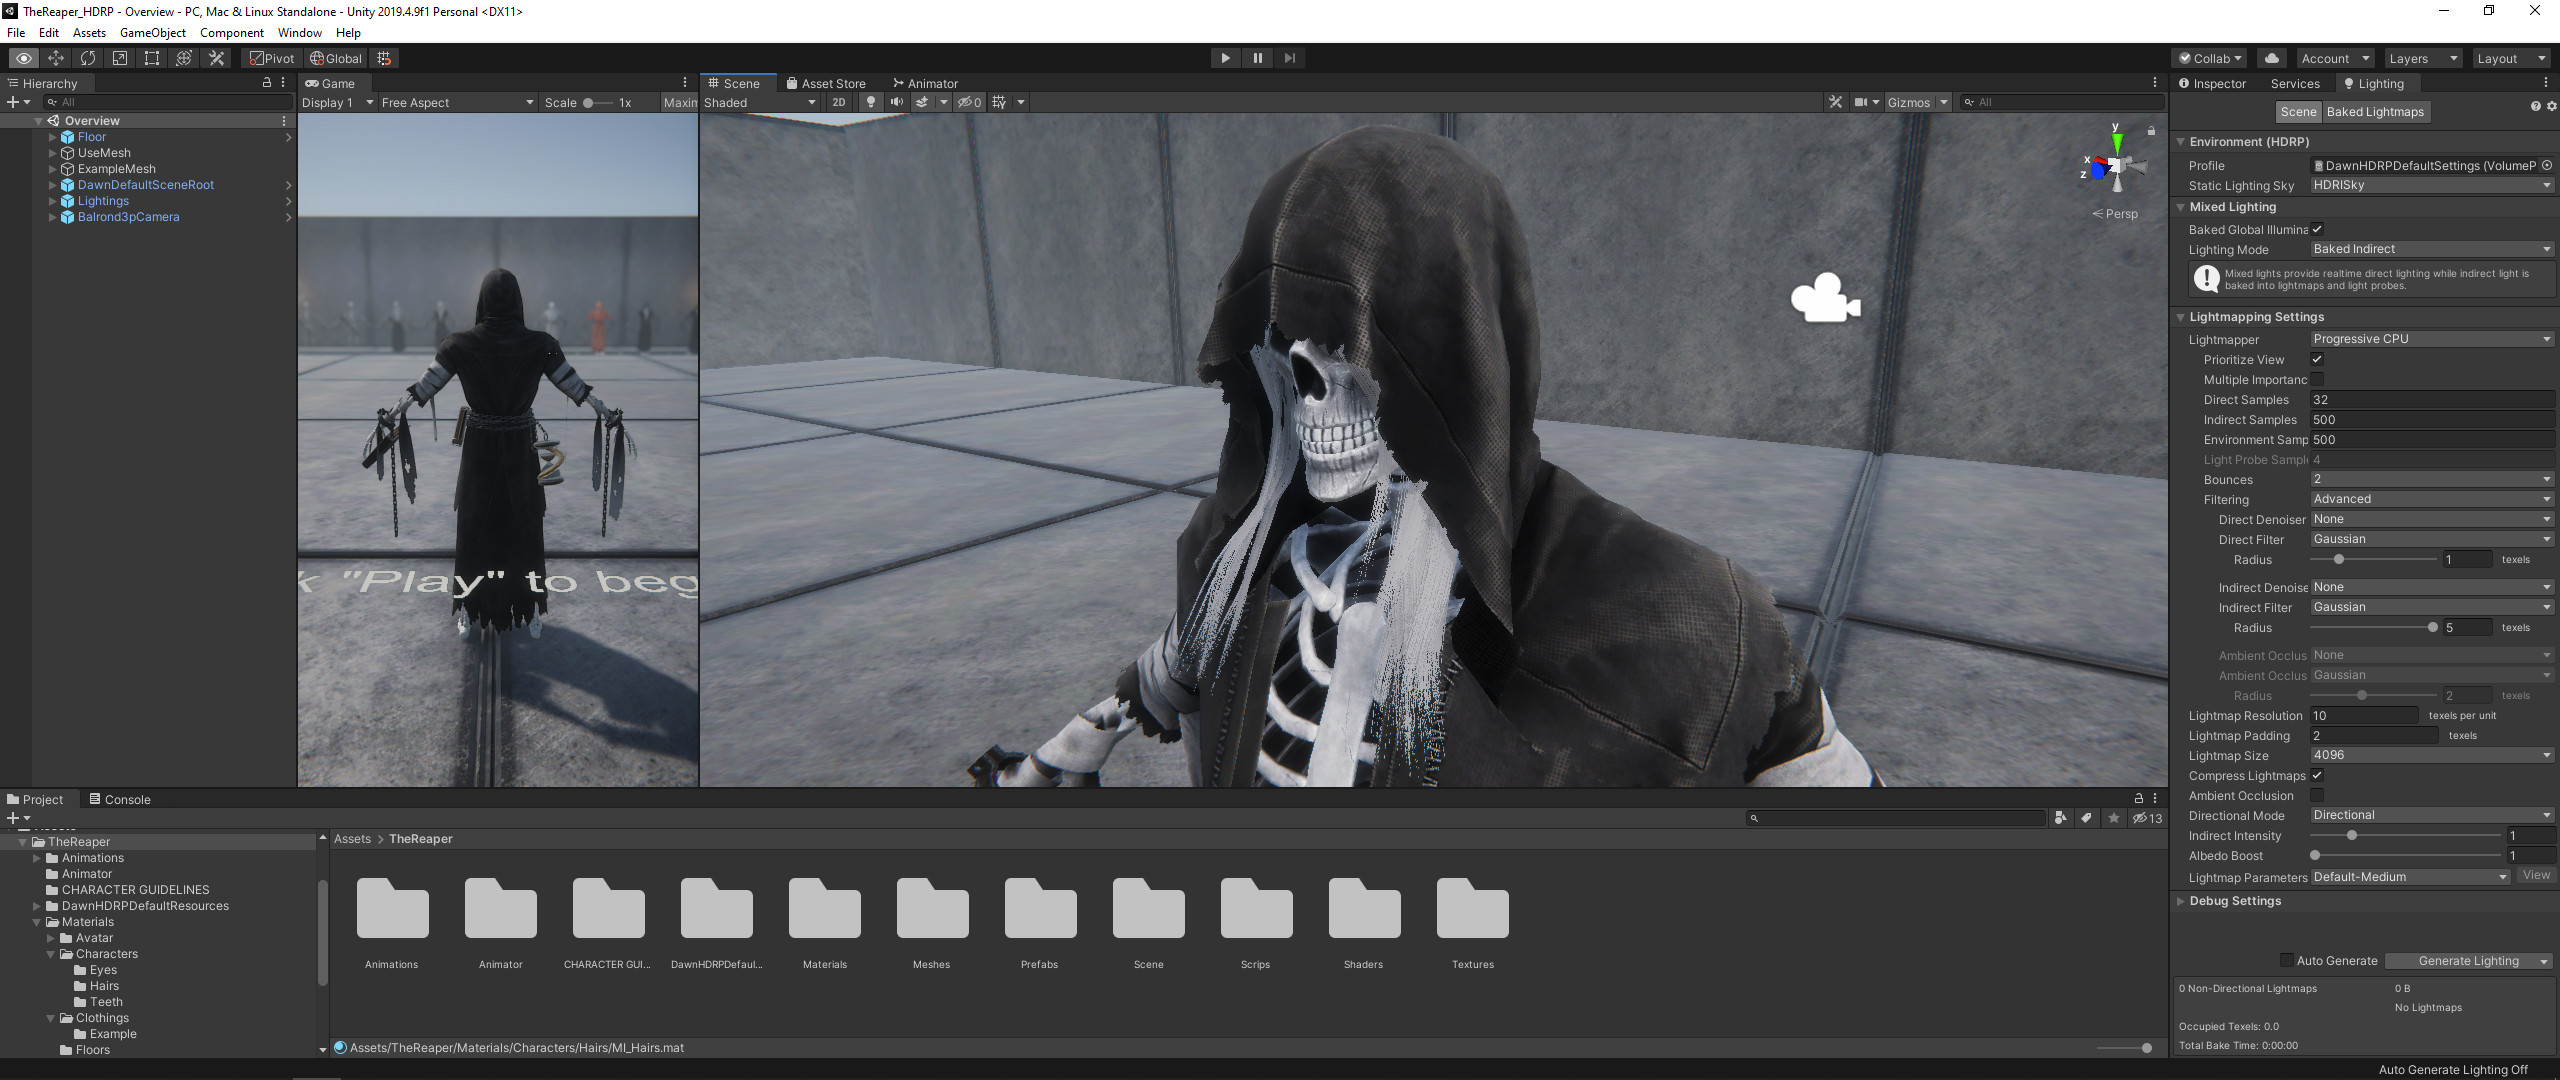Start Play mode
This screenshot has height=1080, width=2560.
pyautogui.click(x=1225, y=58)
